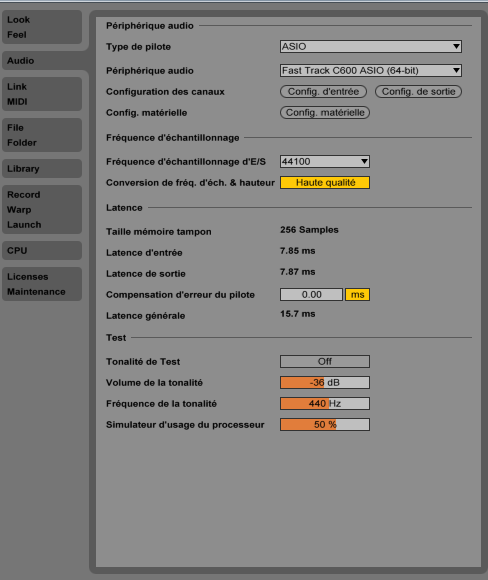This screenshot has height=580, width=488.
Task: Switch to the CPU tab
Action: tap(42, 250)
